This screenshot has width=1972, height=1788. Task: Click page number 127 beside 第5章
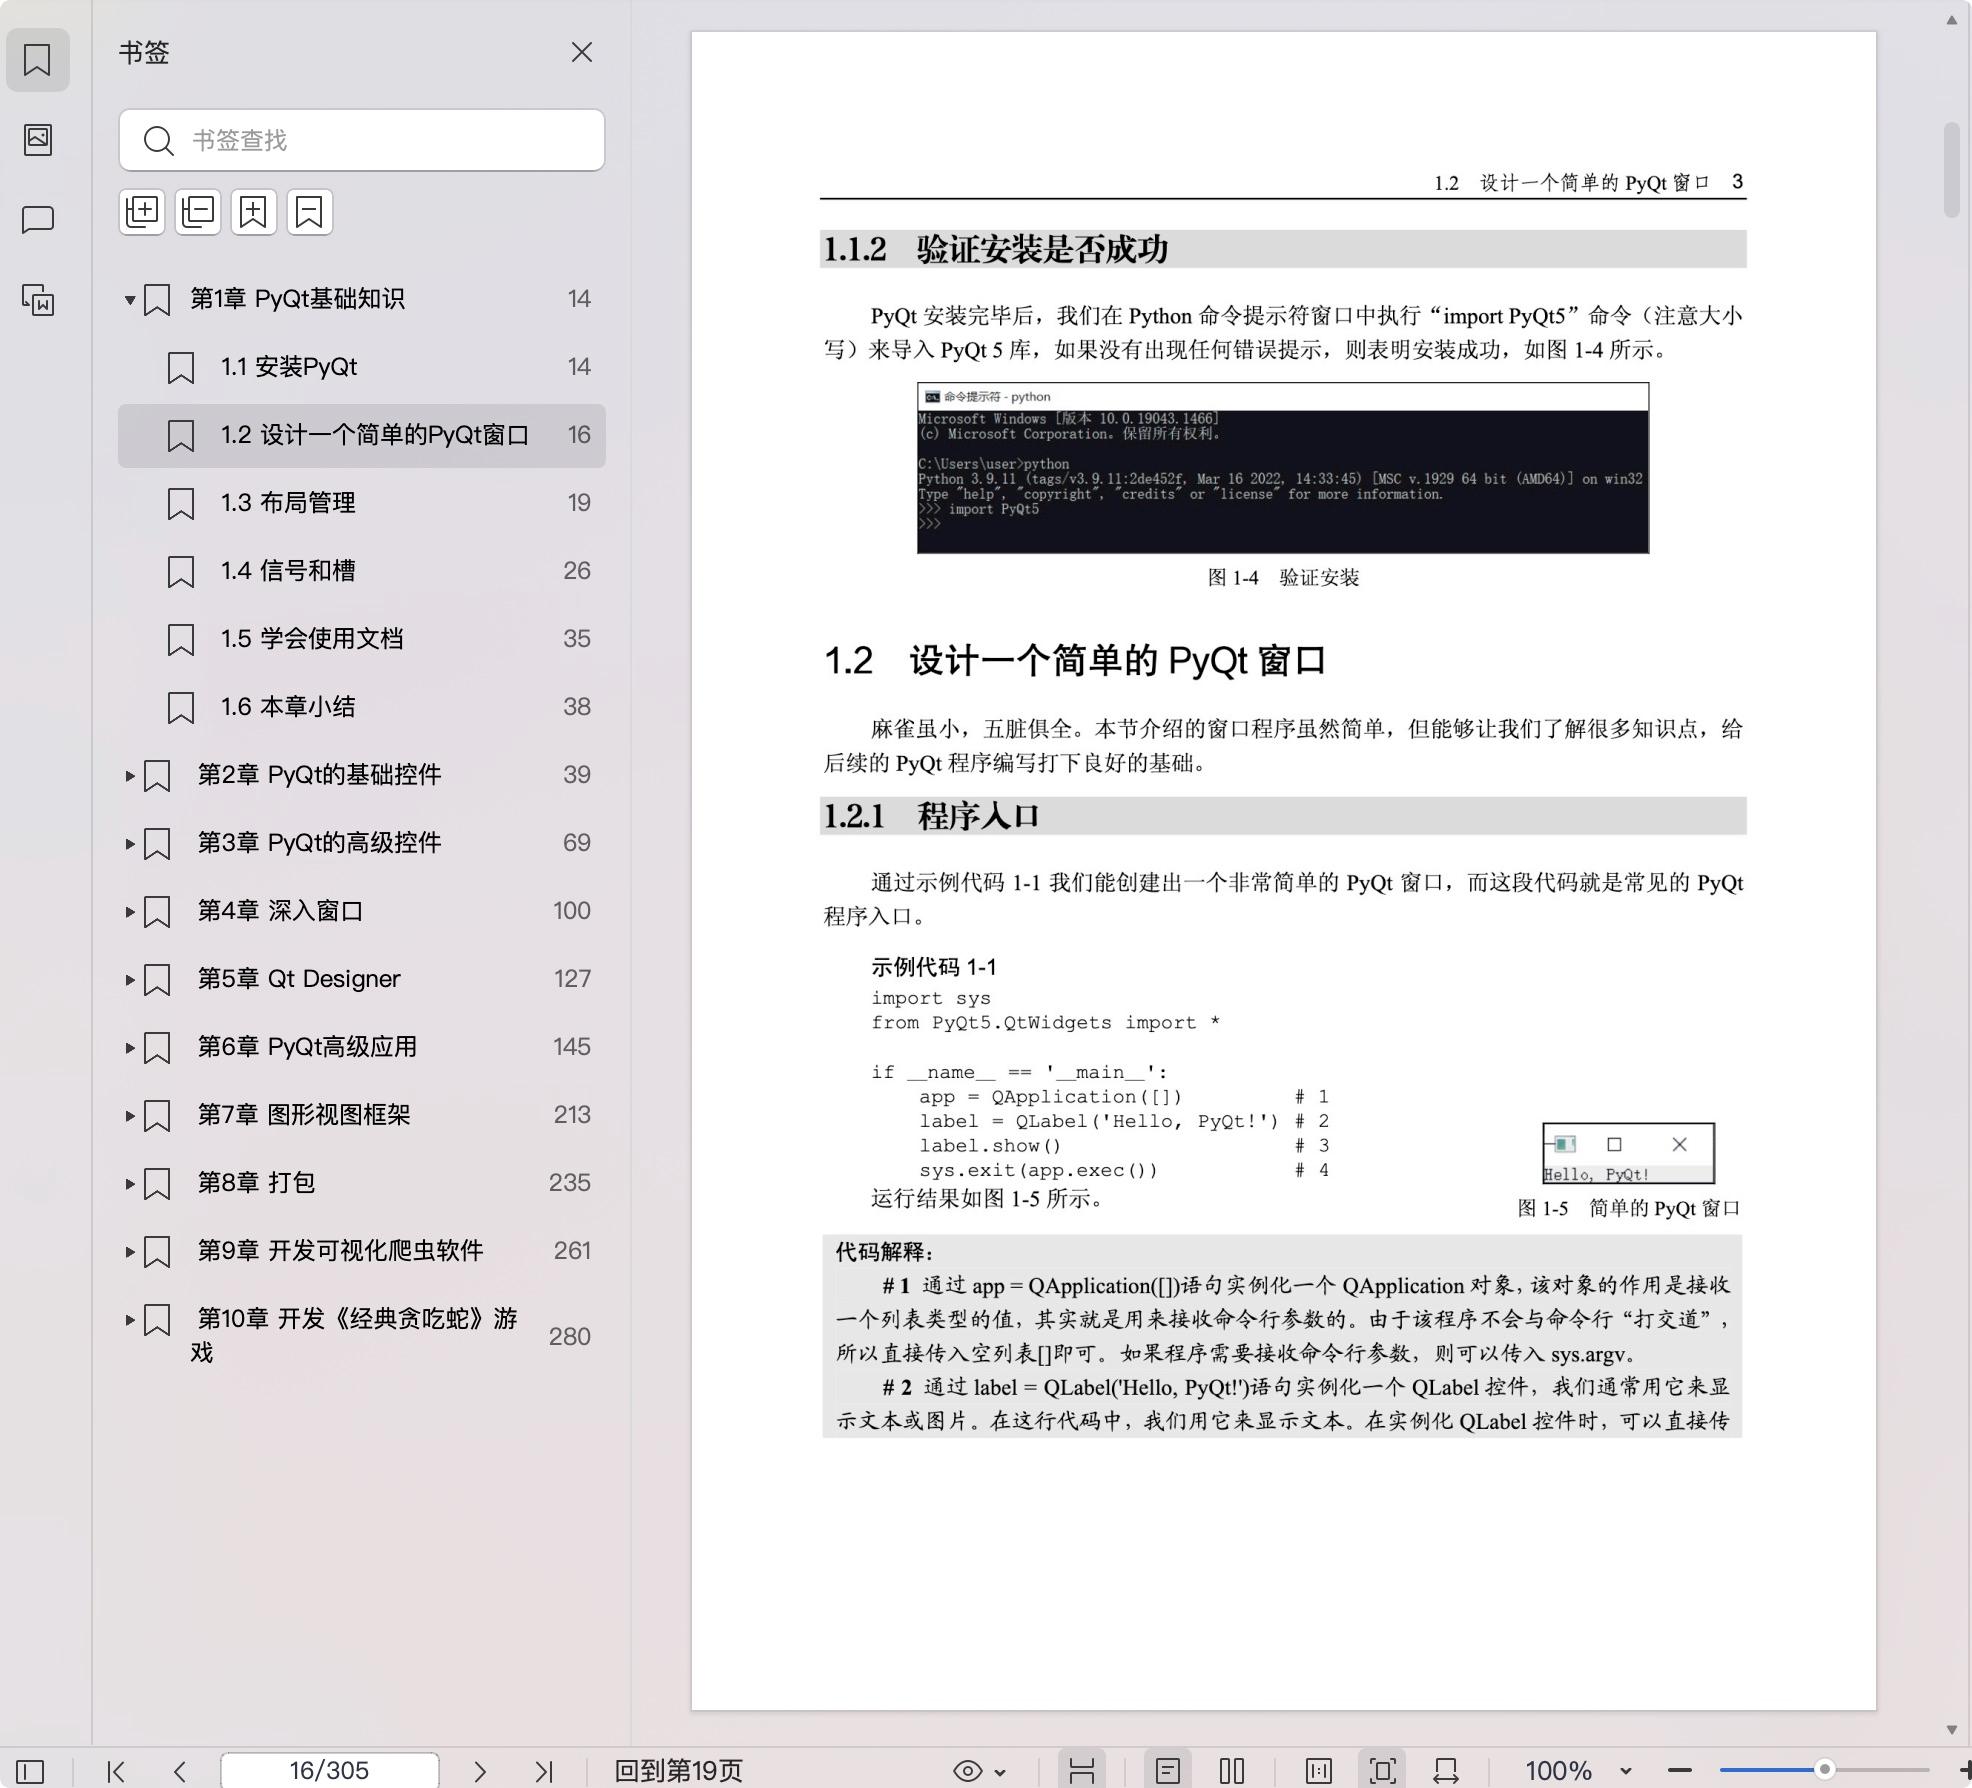pyautogui.click(x=572, y=979)
